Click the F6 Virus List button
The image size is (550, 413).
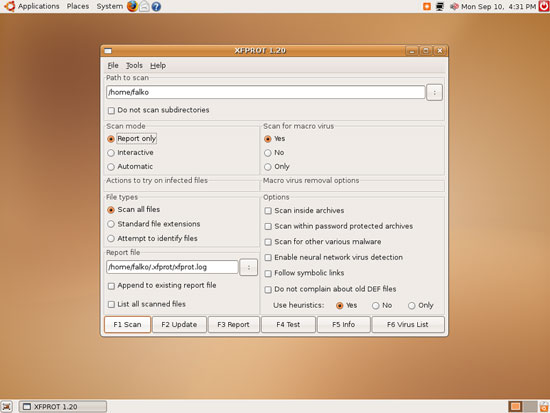[x=408, y=325]
